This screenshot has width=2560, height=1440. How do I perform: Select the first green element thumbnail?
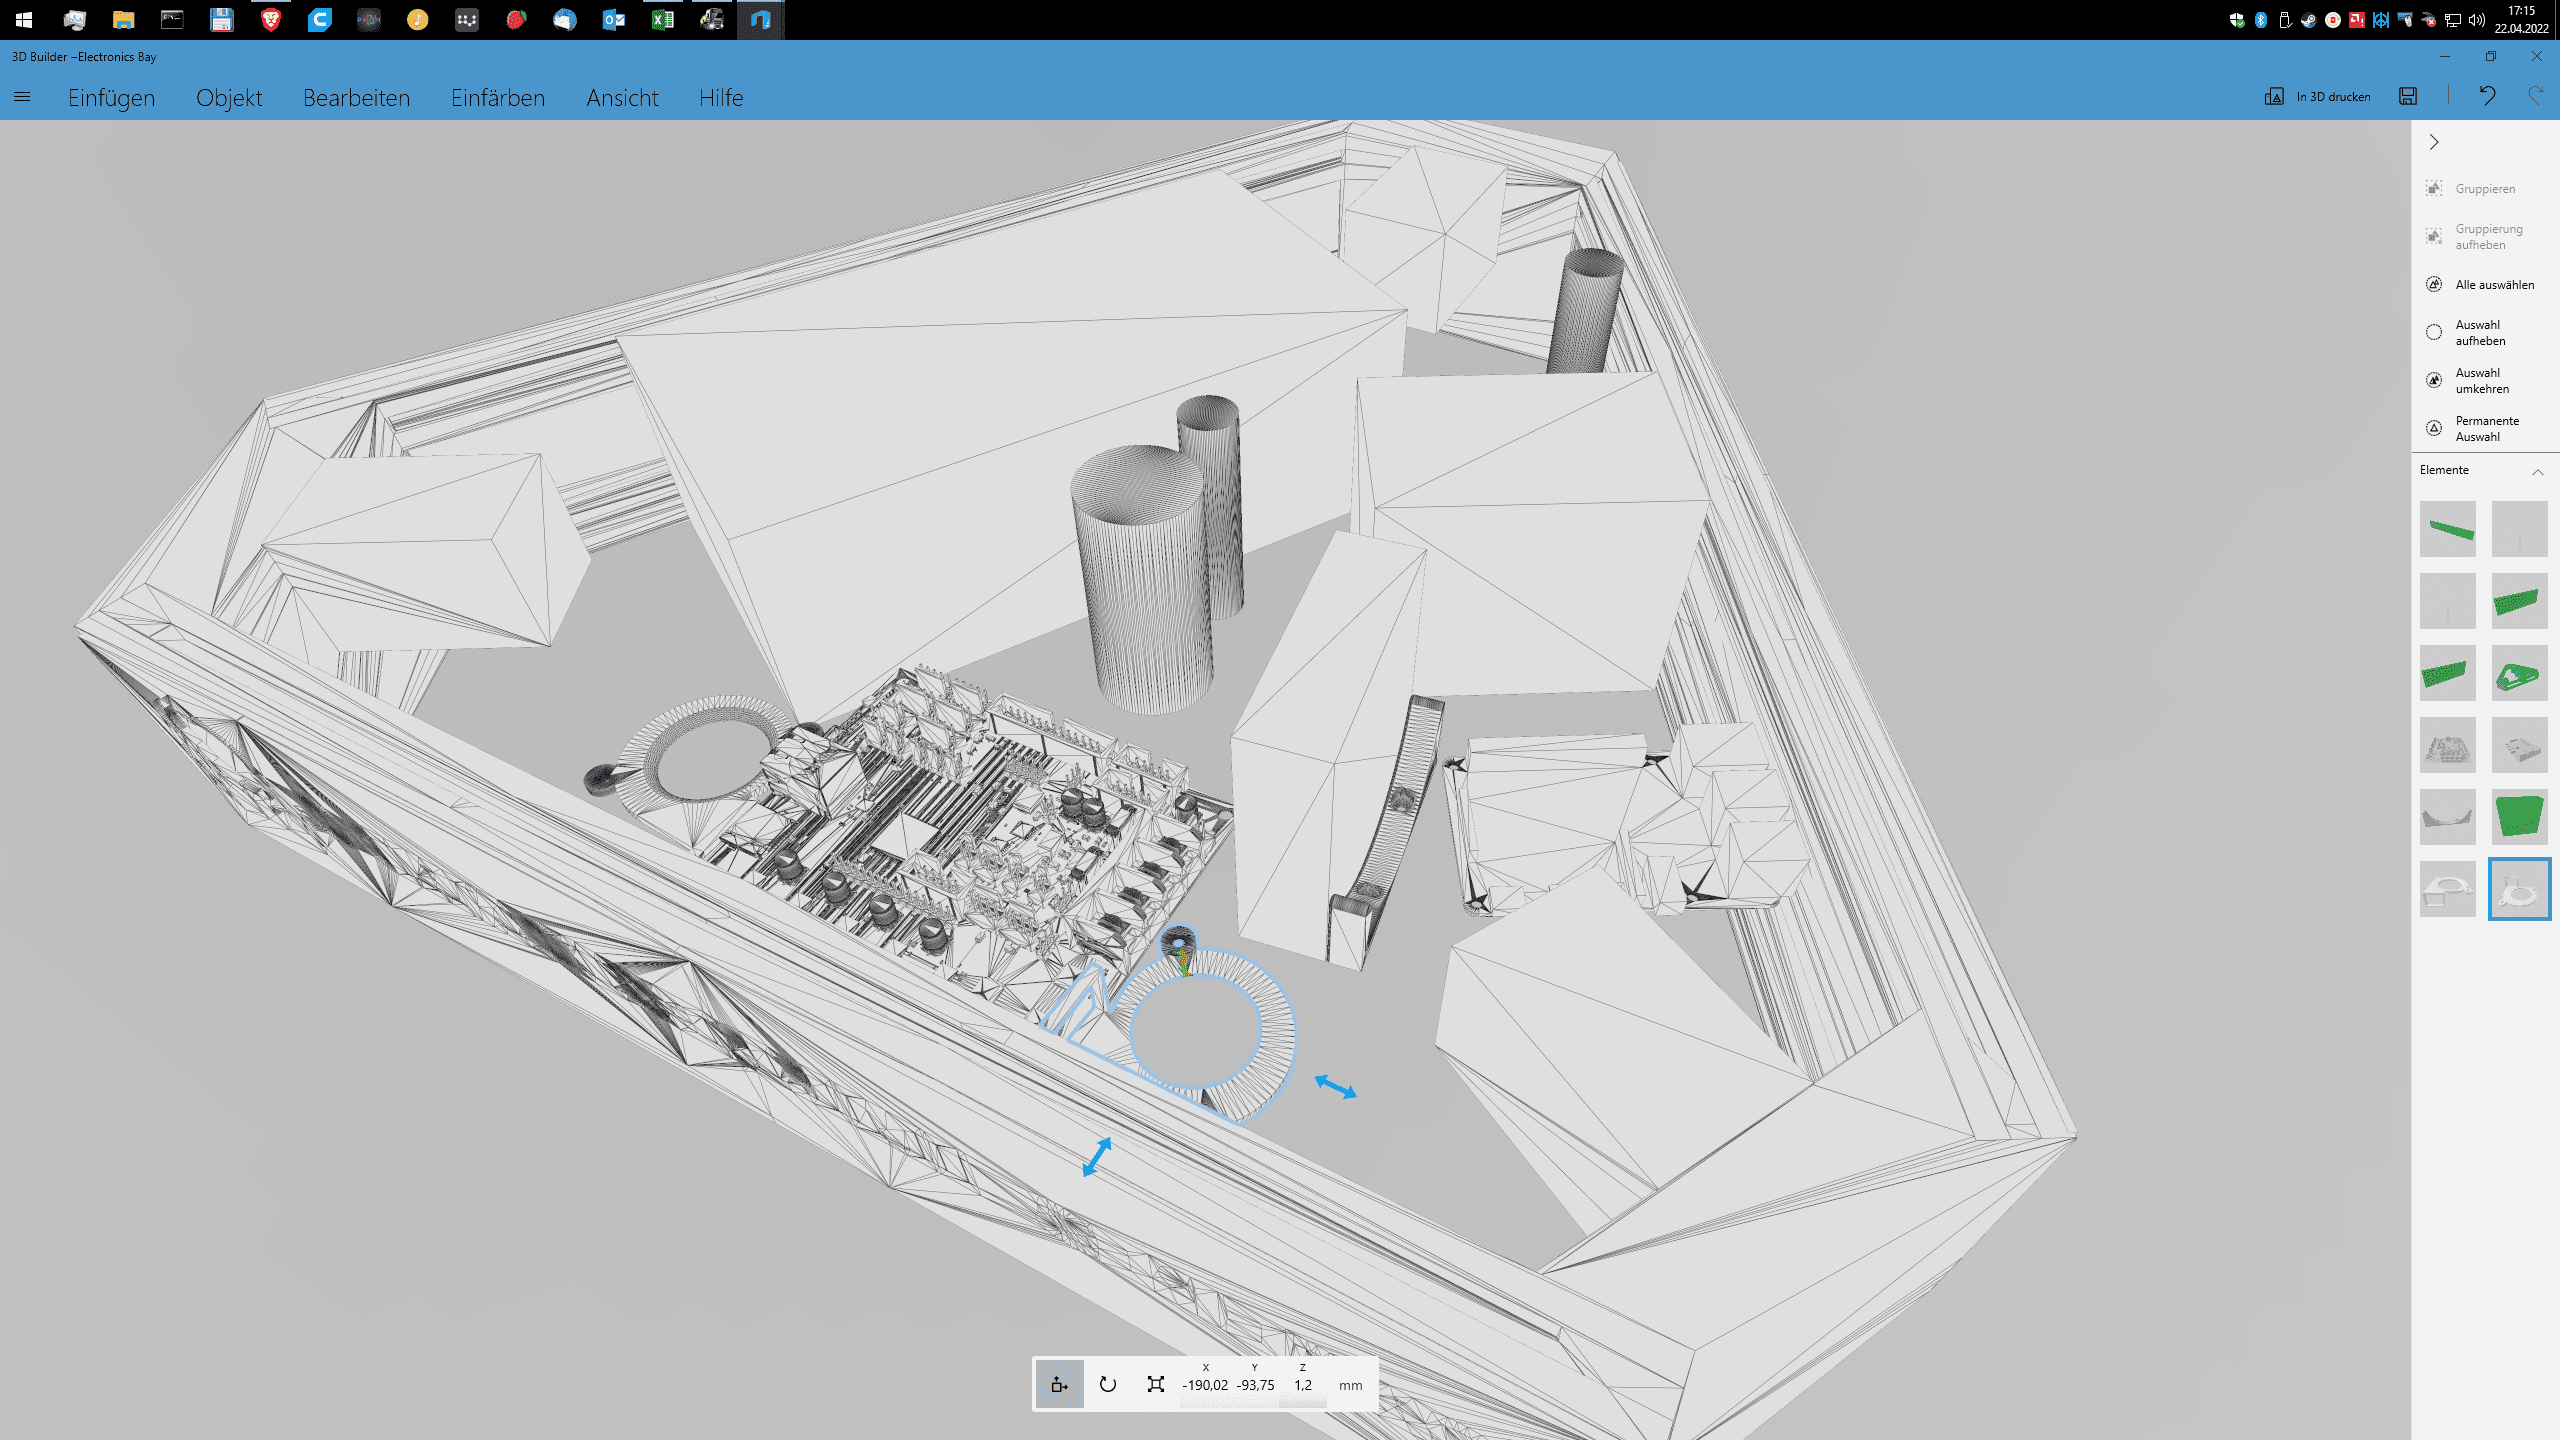[2447, 529]
